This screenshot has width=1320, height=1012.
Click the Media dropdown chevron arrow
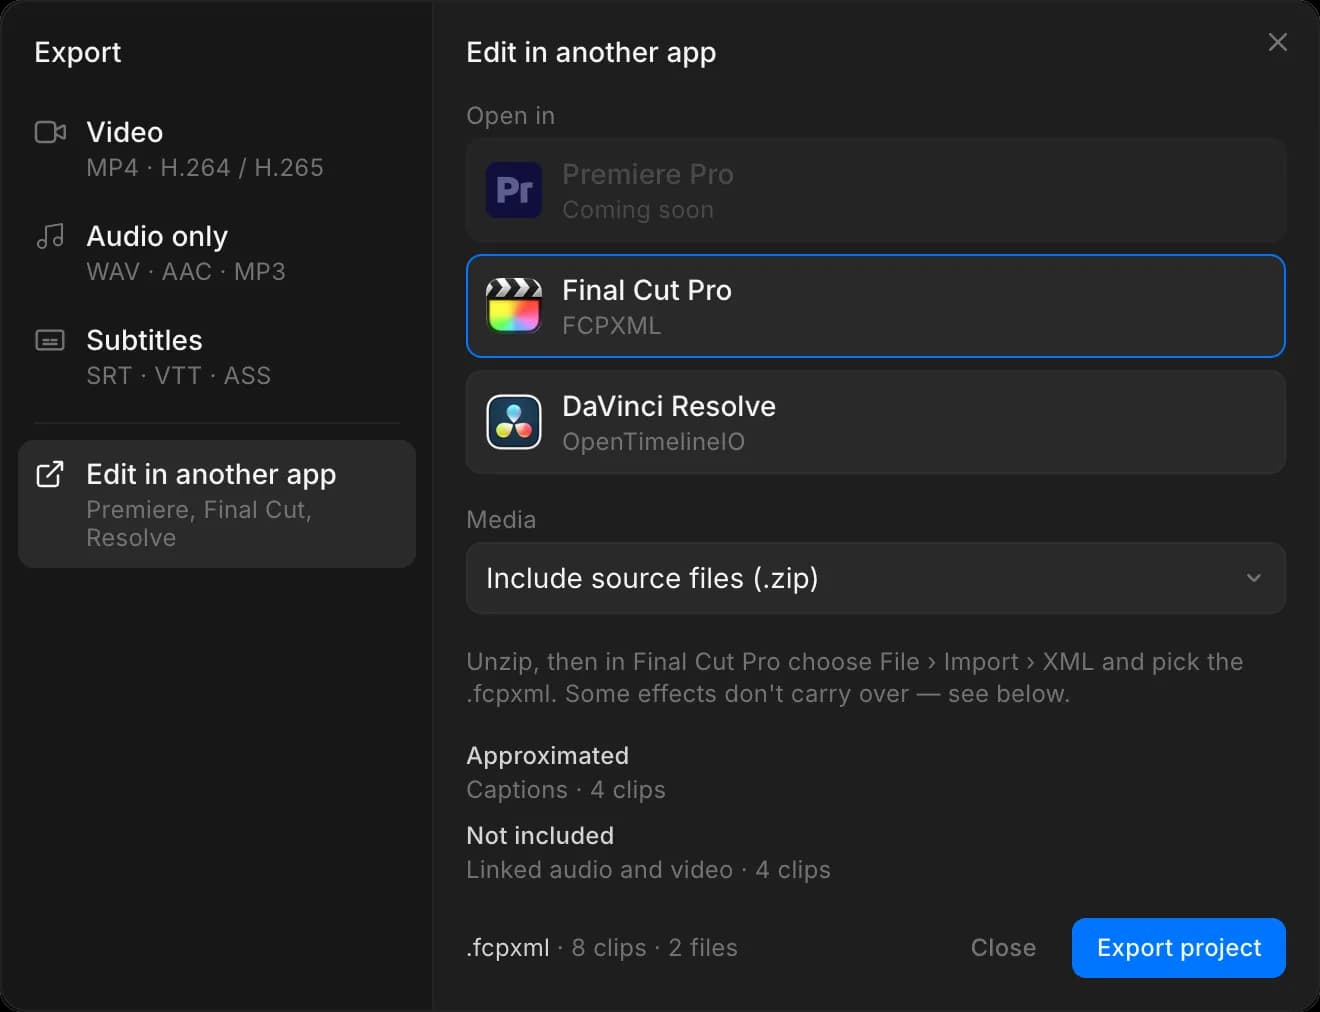click(x=1253, y=578)
